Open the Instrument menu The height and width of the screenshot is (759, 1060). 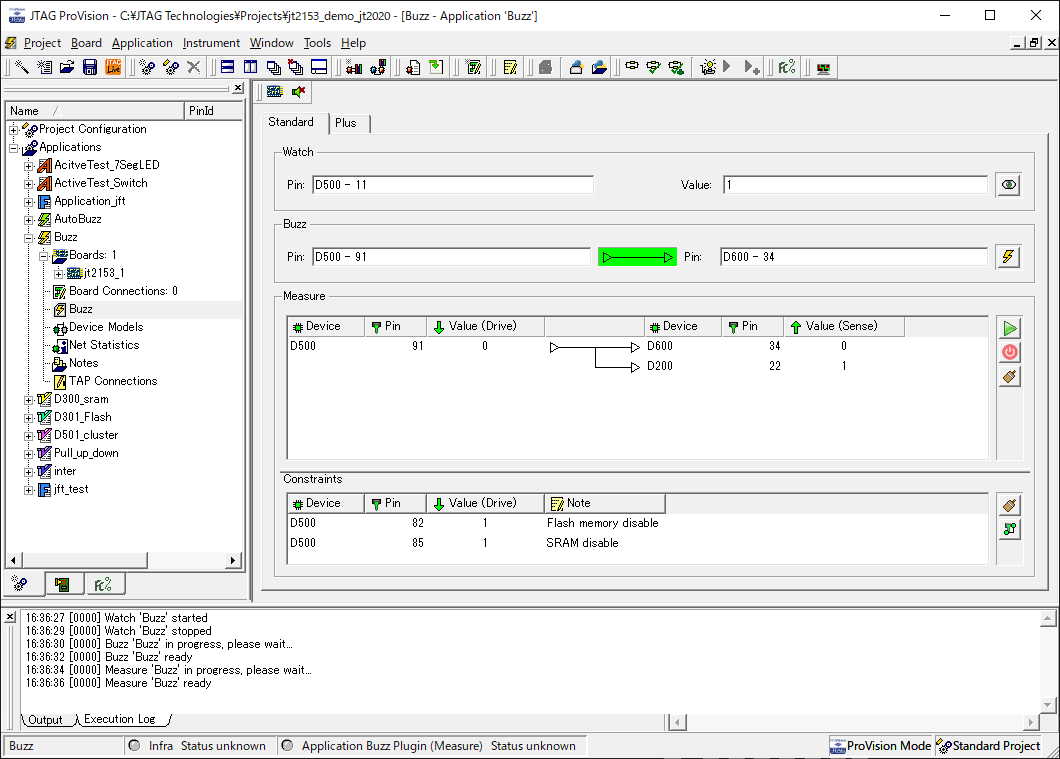(211, 43)
